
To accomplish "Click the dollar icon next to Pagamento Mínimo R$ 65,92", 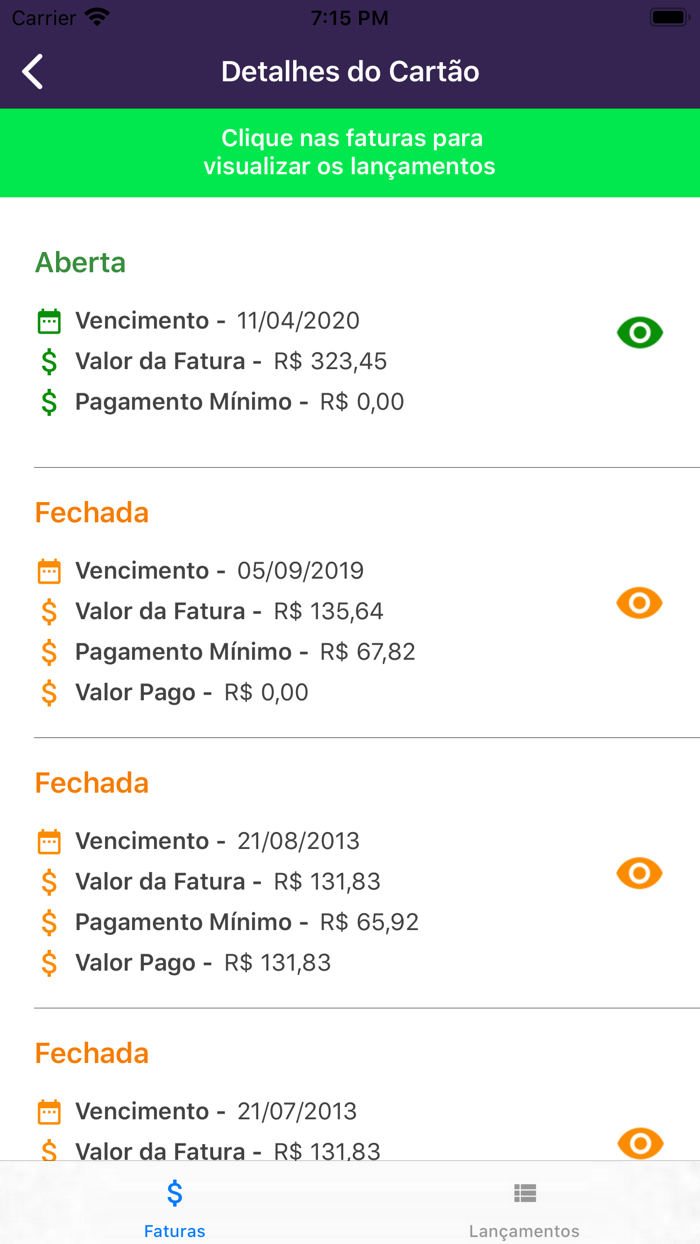I will tap(49, 921).
